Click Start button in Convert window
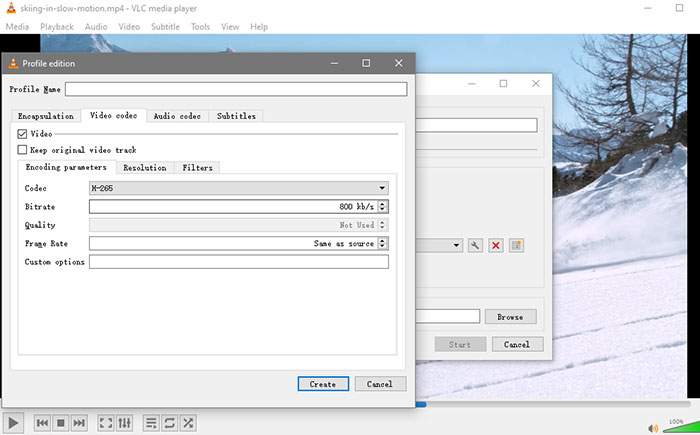The image size is (700, 435). tap(460, 344)
